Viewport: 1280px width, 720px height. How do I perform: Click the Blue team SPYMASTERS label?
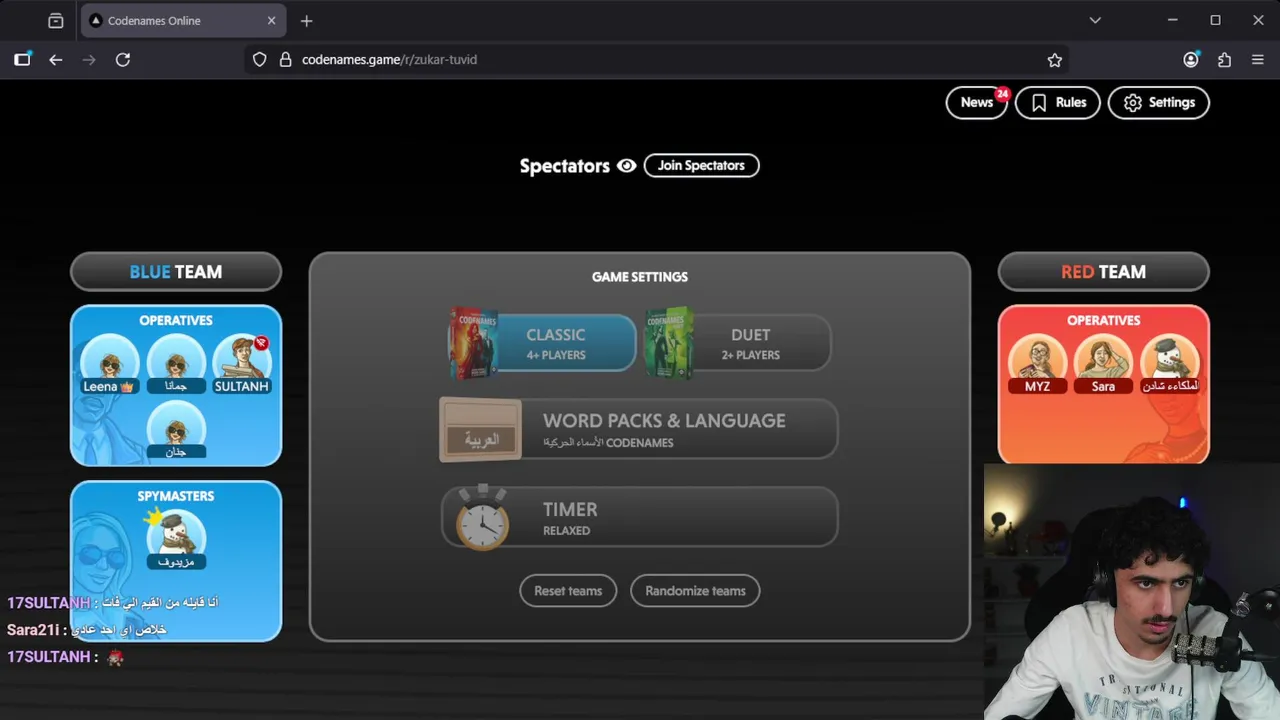pos(176,496)
